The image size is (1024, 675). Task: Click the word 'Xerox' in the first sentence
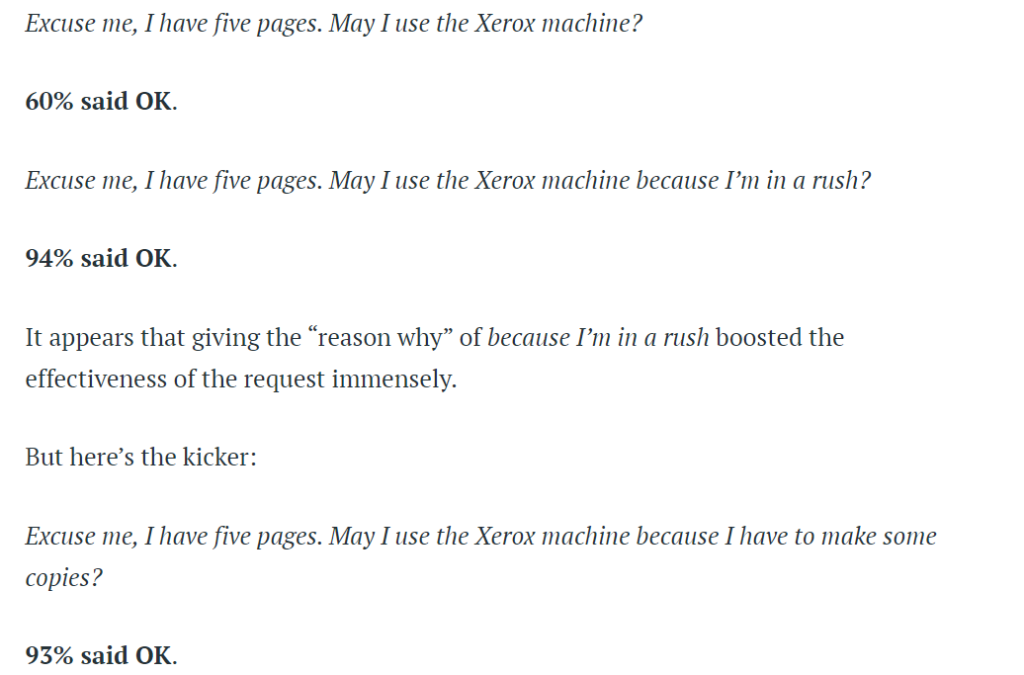tap(504, 24)
